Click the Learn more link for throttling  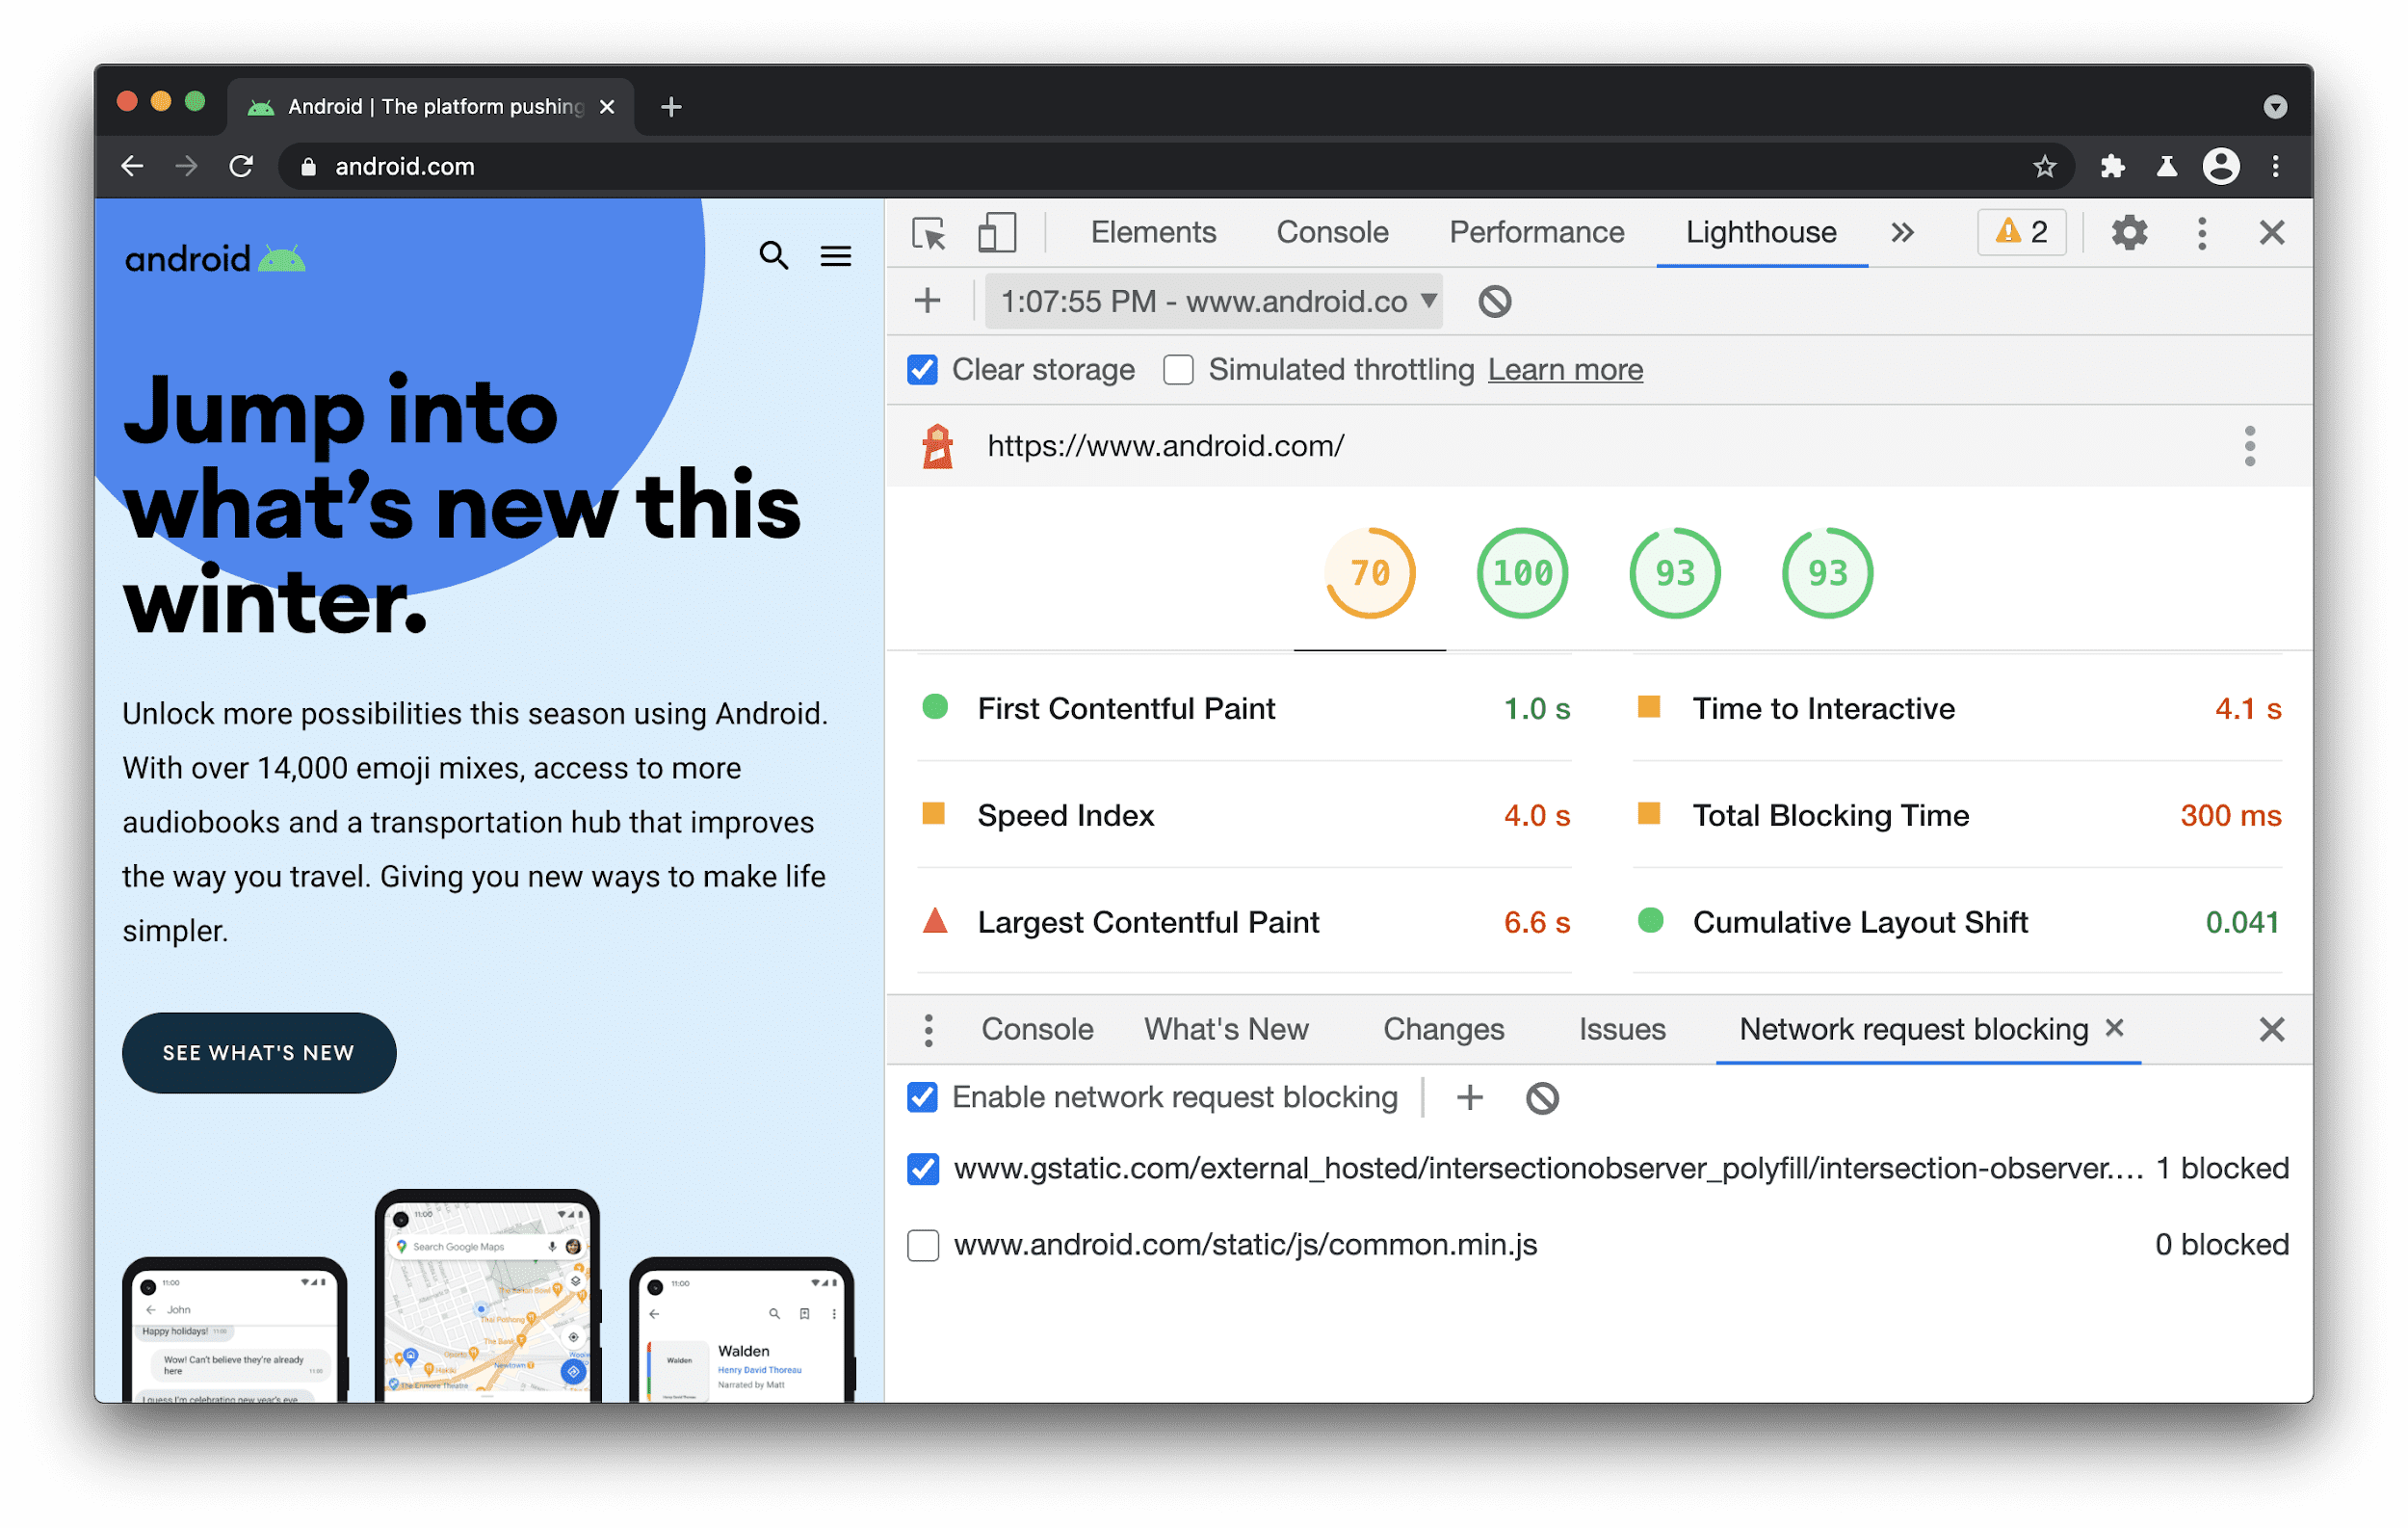coord(1564,371)
